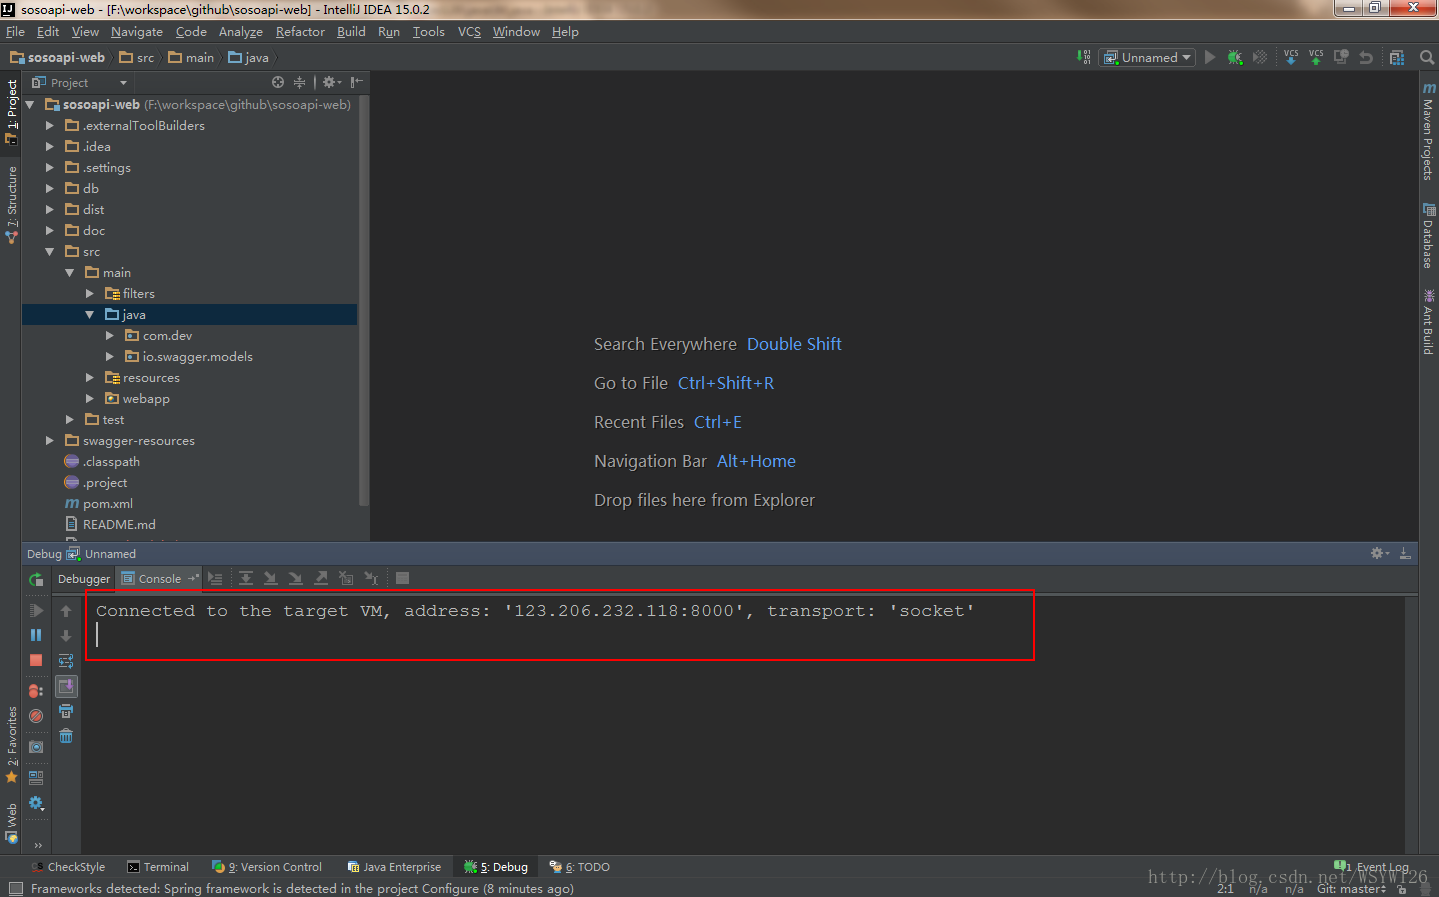Open the Ant Build side panel

coord(1429,322)
